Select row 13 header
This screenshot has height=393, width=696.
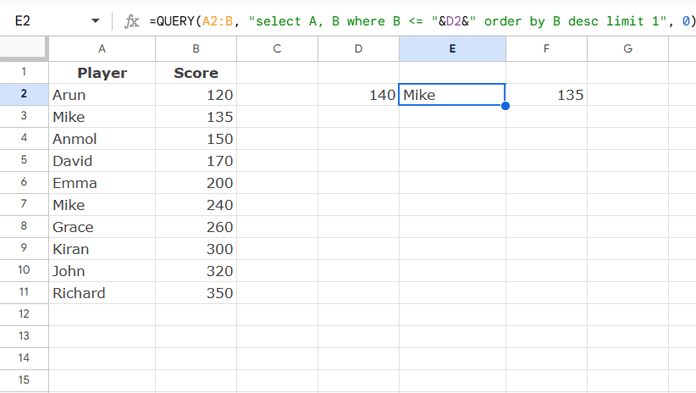24,337
